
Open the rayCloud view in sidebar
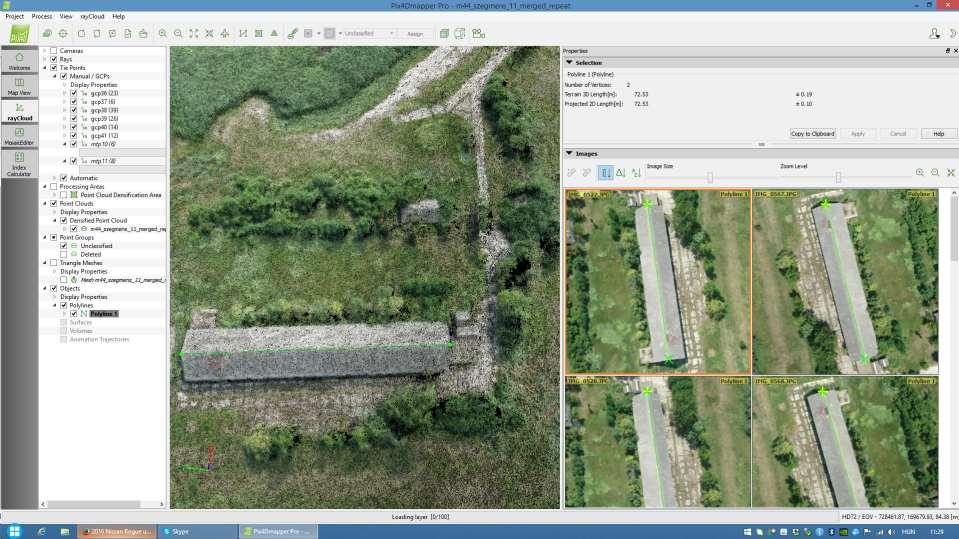19,111
